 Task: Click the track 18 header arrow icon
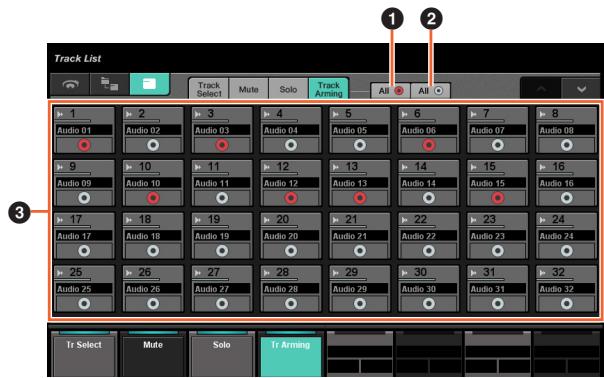129,220
